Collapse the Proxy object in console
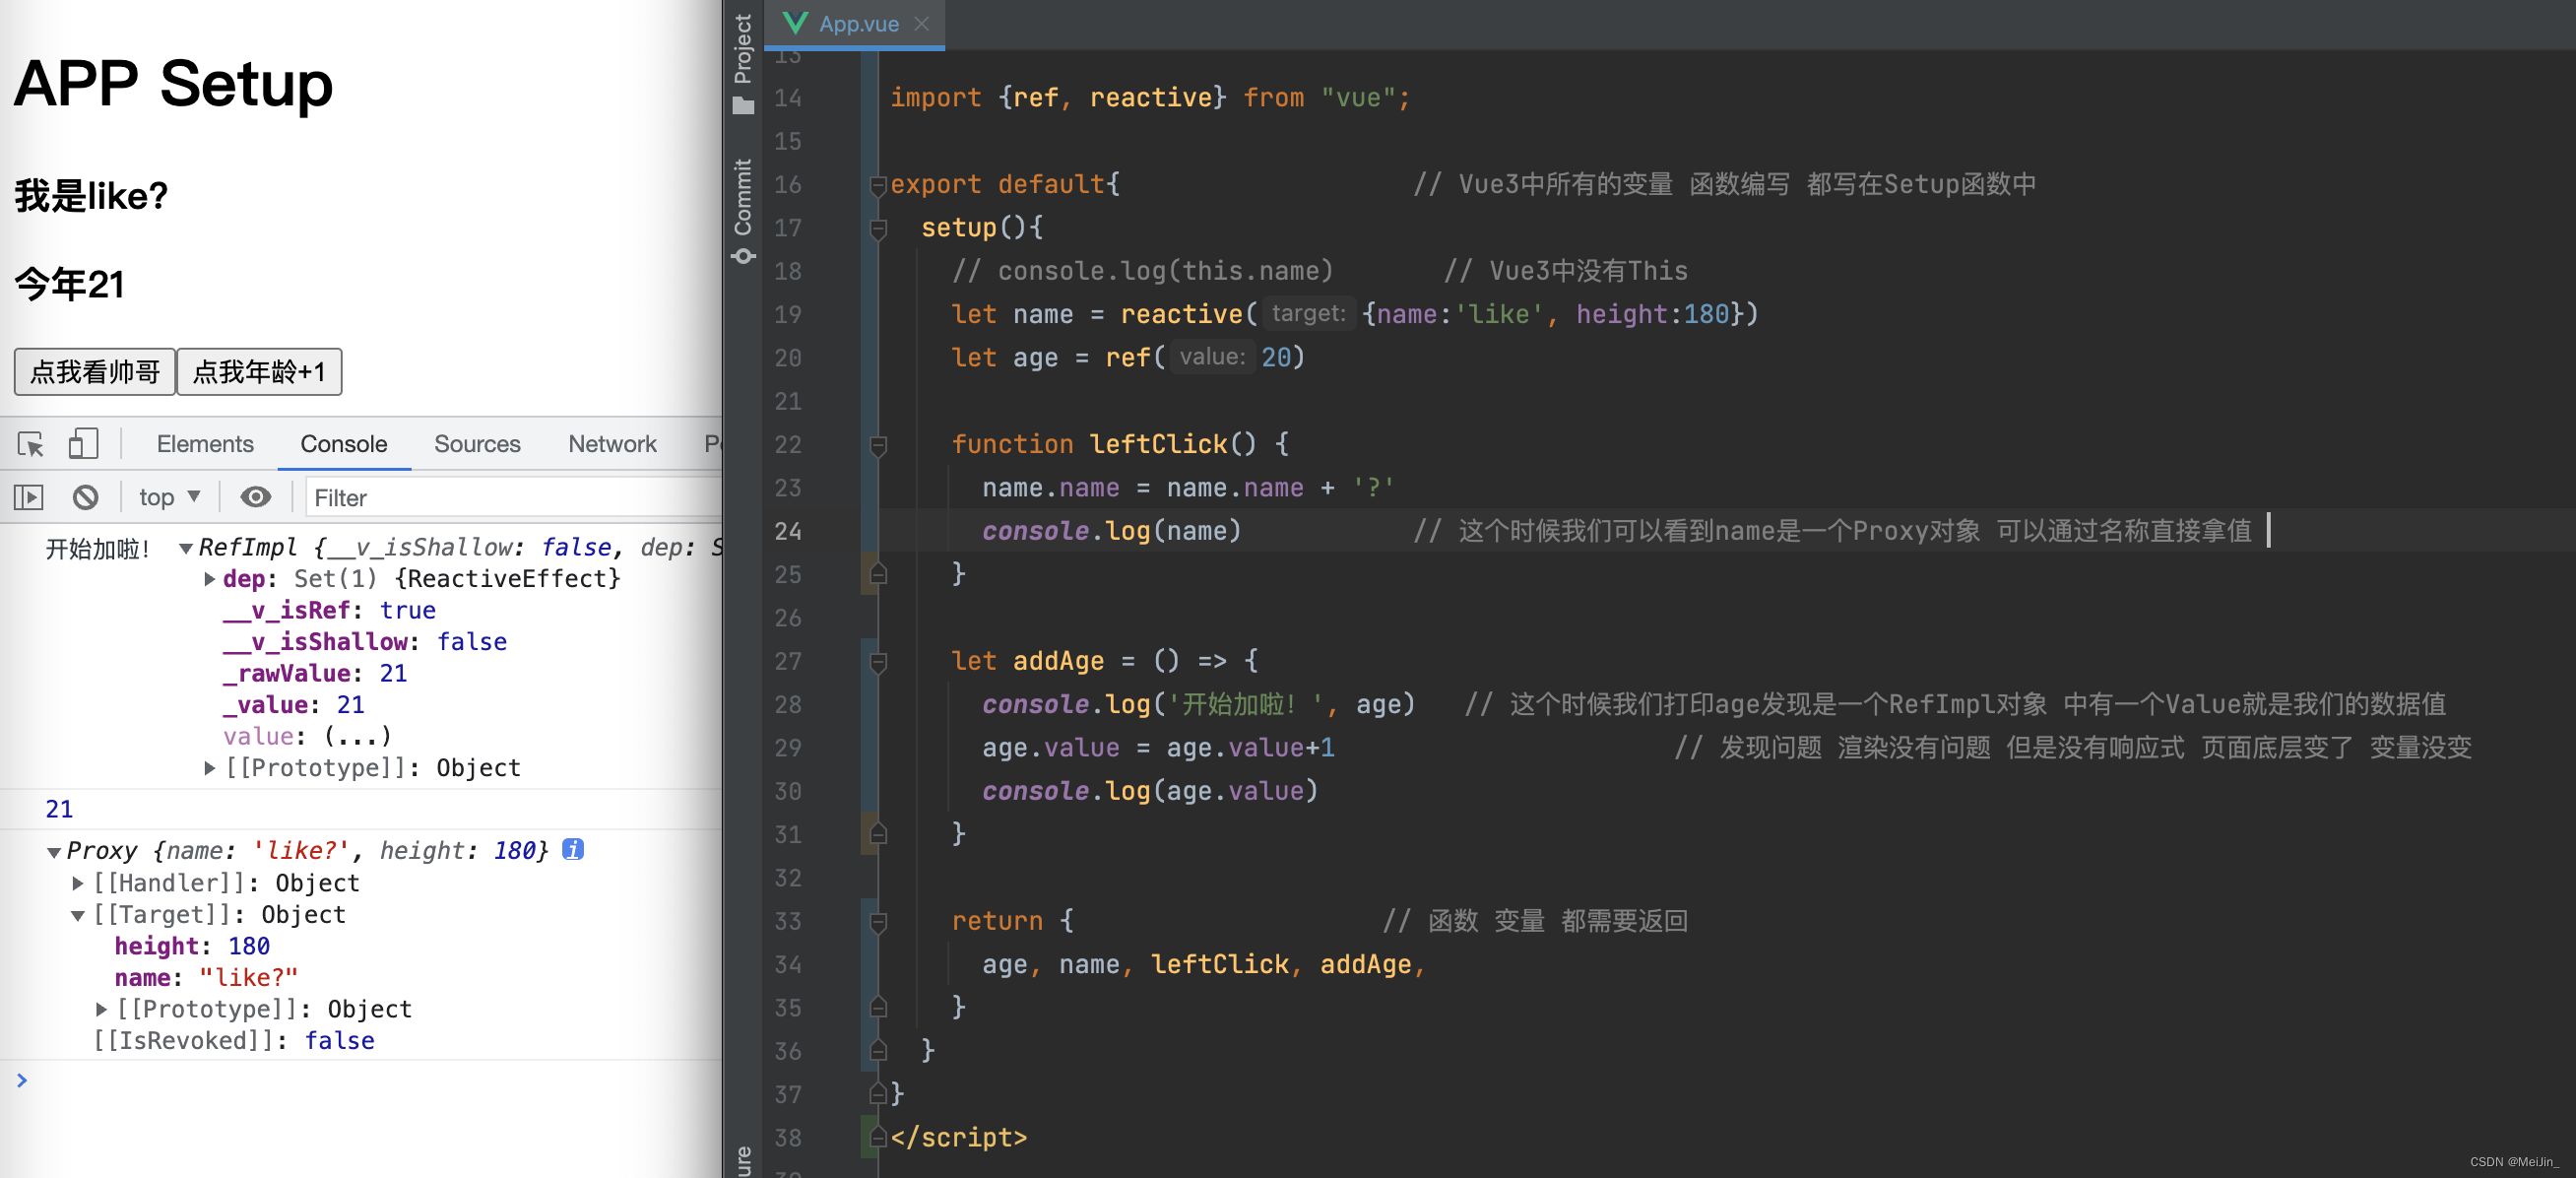Image resolution: width=2576 pixels, height=1178 pixels. click(x=54, y=852)
